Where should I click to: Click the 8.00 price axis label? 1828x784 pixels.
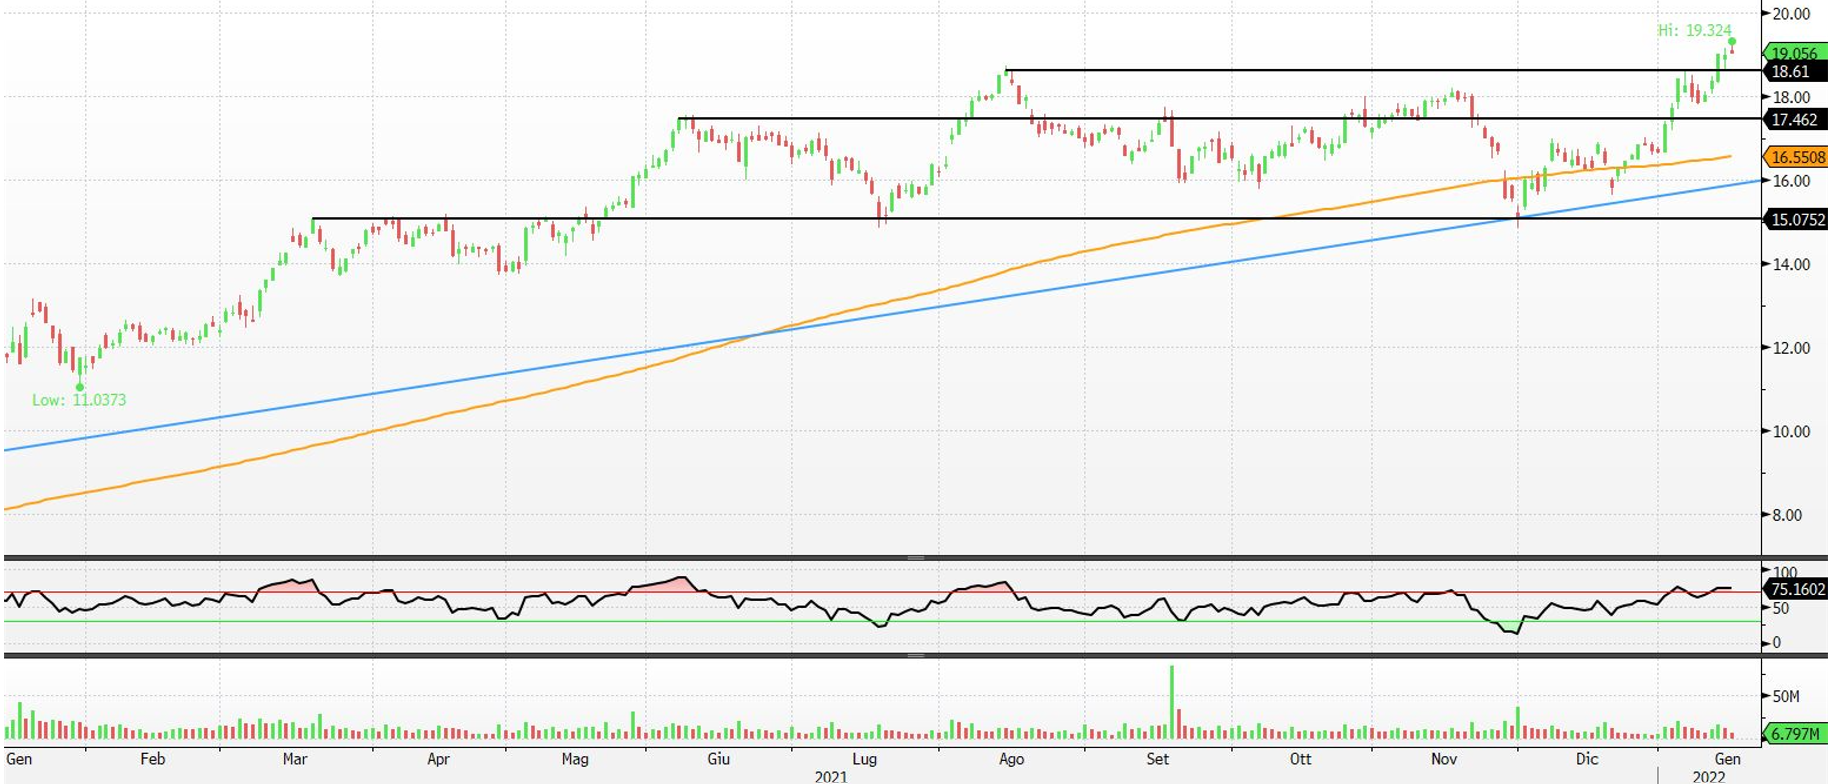click(1787, 515)
